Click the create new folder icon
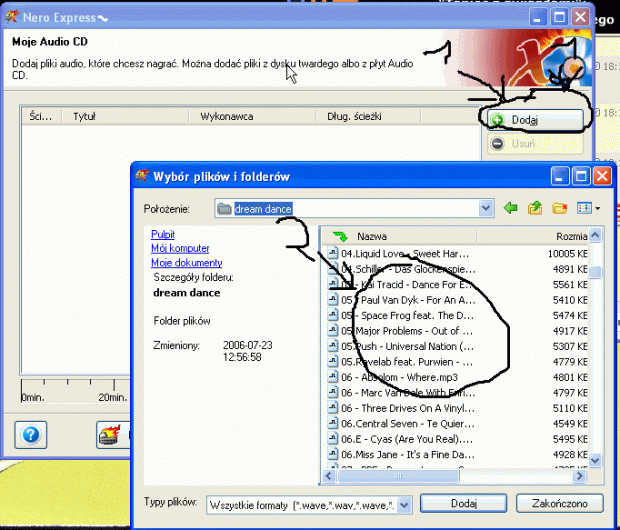The image size is (620, 530). [x=559, y=208]
